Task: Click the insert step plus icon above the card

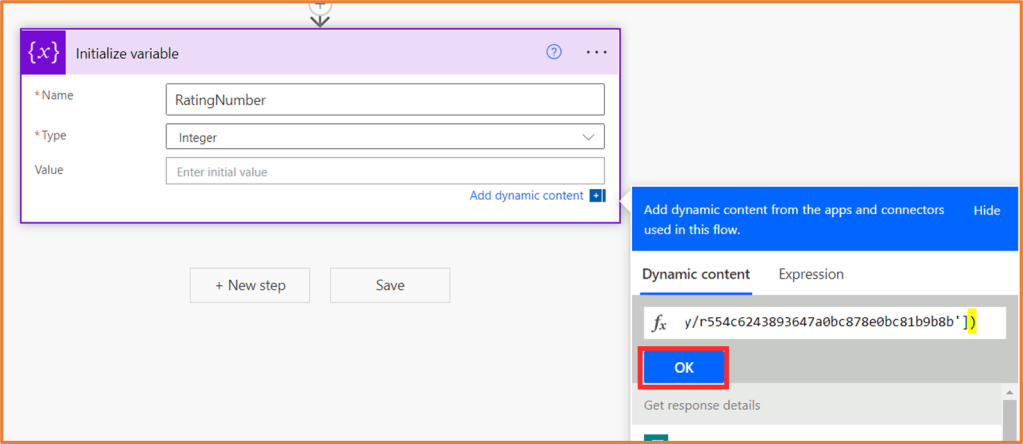Action: click(x=320, y=5)
